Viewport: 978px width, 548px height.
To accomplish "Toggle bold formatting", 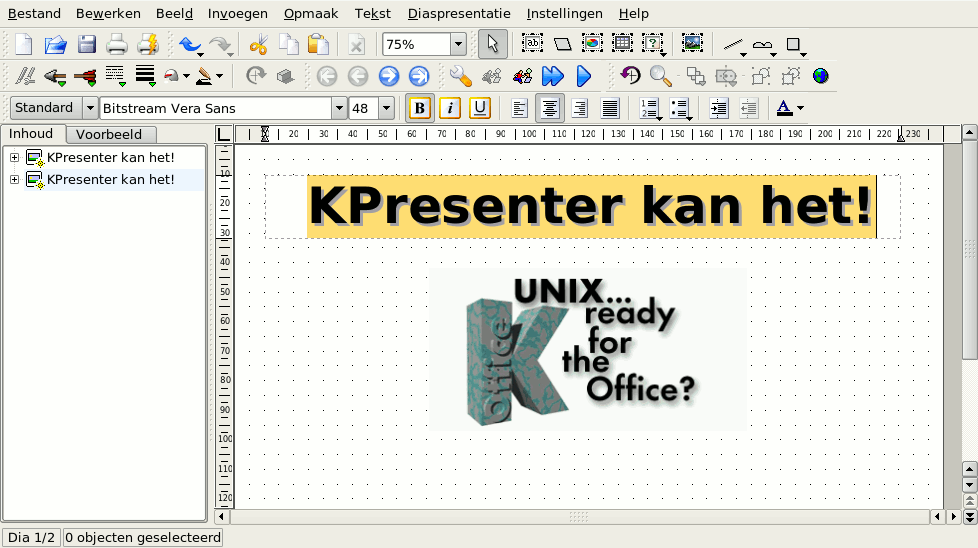I will click(420, 108).
